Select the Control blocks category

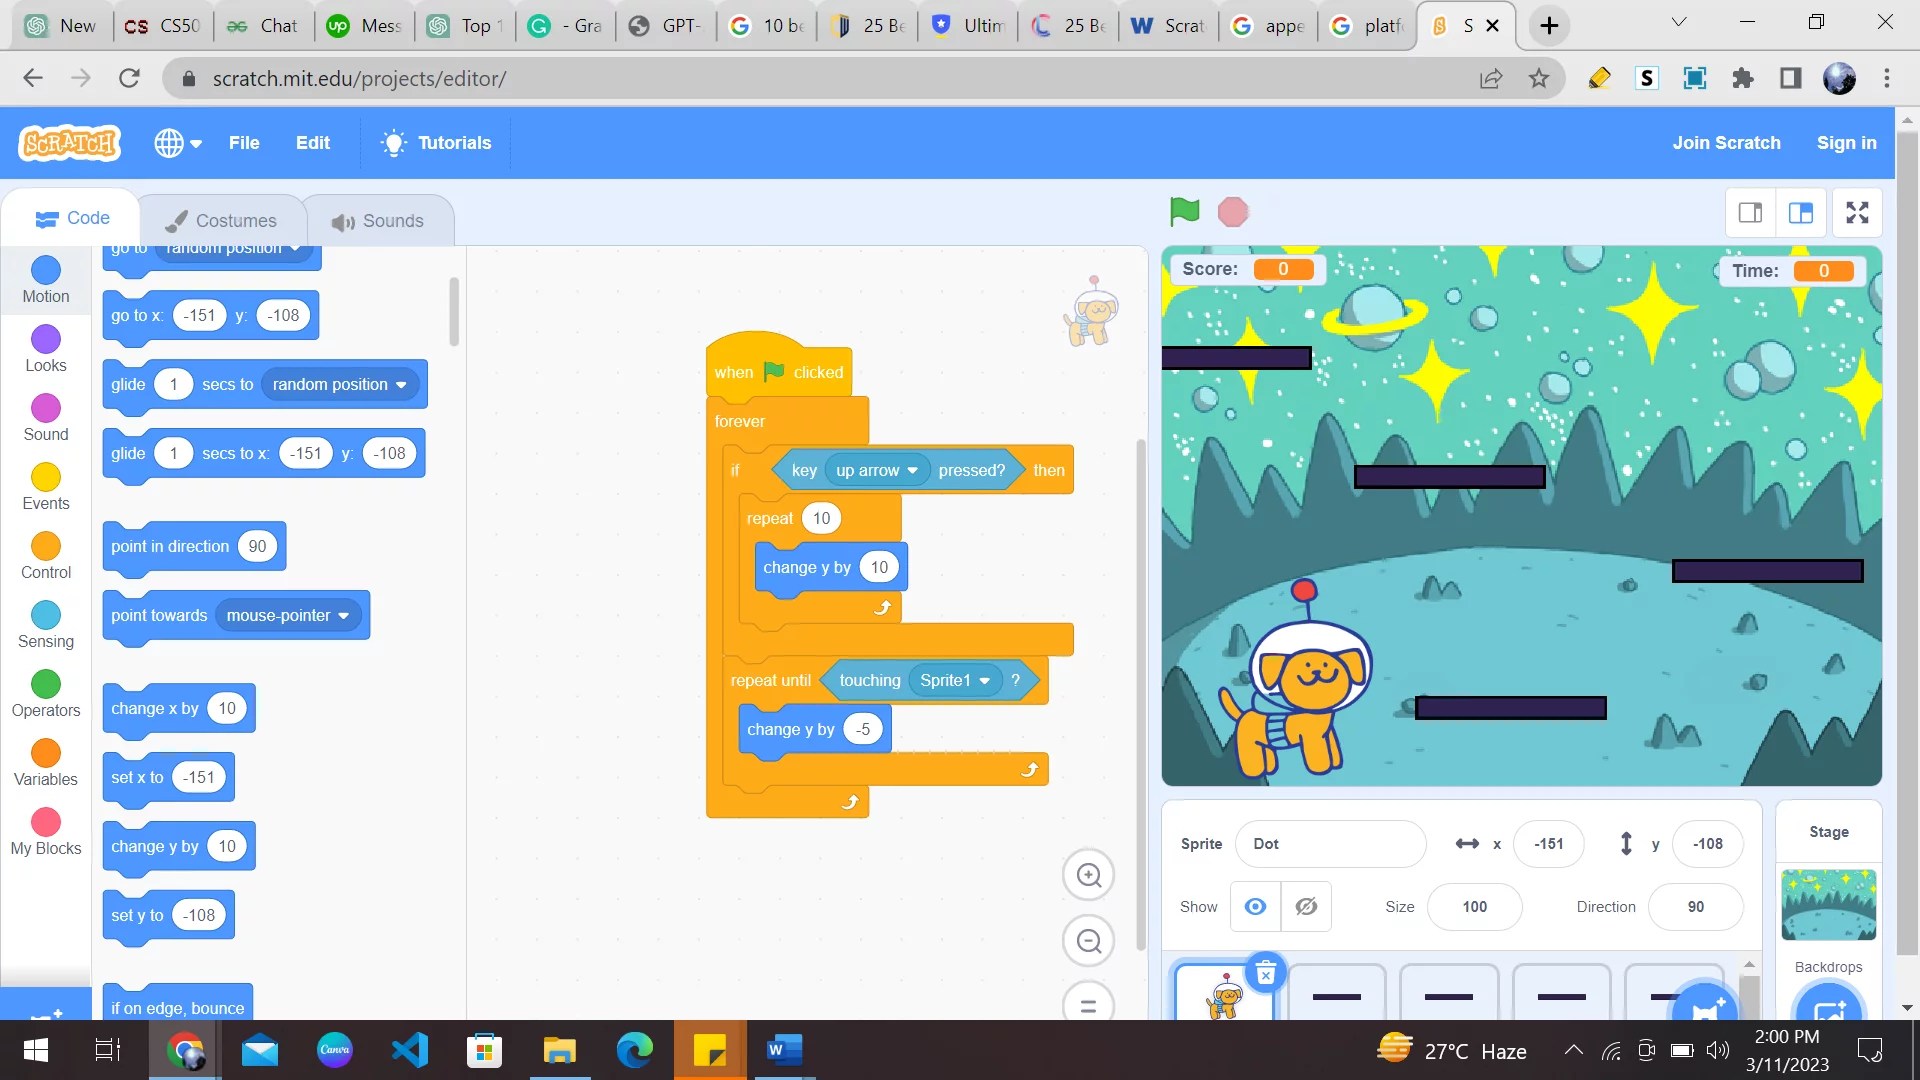pyautogui.click(x=44, y=555)
